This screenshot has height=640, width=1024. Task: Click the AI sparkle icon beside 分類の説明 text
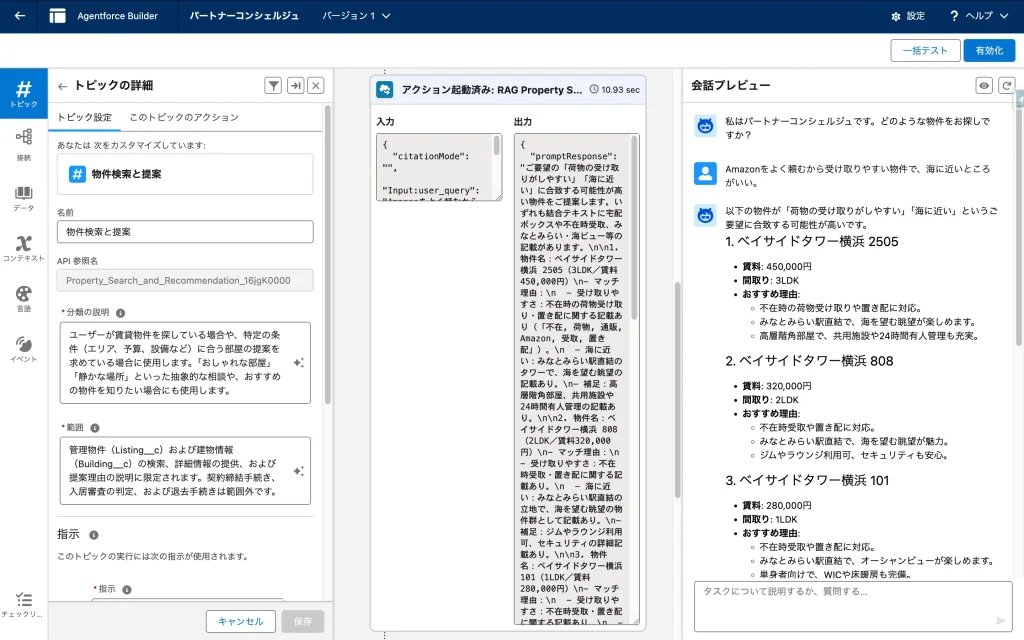[x=298, y=362]
